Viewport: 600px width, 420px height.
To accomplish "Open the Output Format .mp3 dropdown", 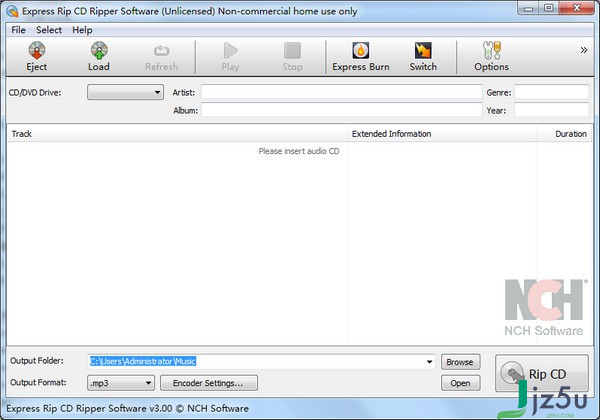I will 121,383.
